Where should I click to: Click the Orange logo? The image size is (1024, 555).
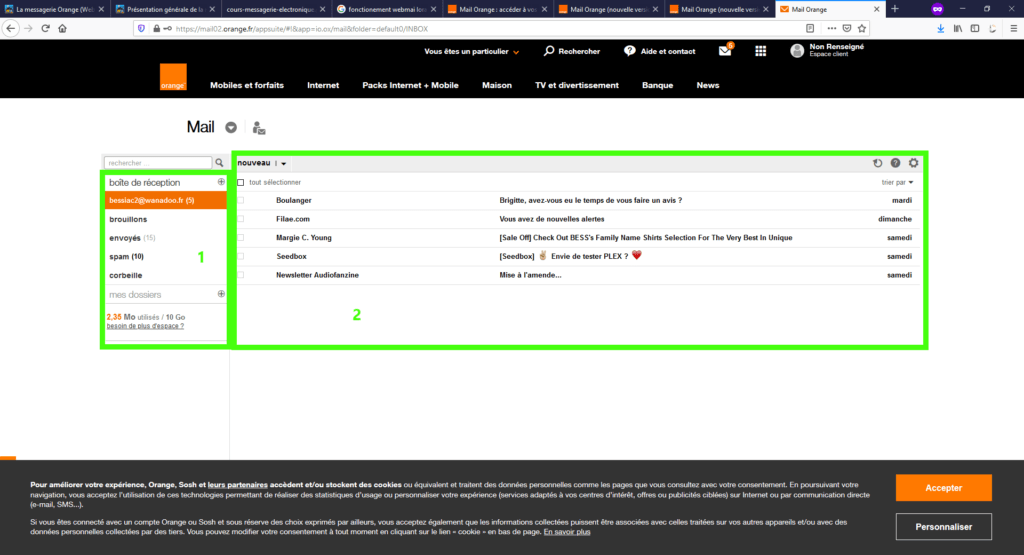pyautogui.click(x=173, y=77)
